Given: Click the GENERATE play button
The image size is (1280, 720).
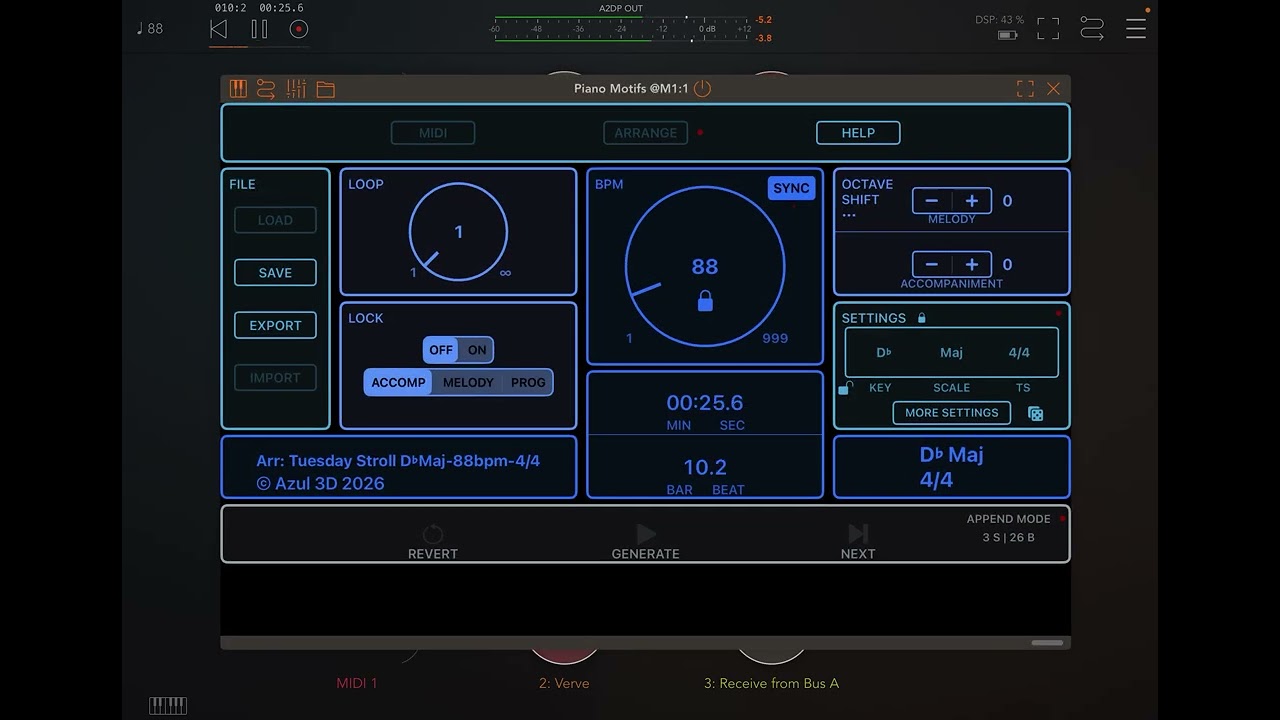Looking at the screenshot, I should (x=645, y=543).
